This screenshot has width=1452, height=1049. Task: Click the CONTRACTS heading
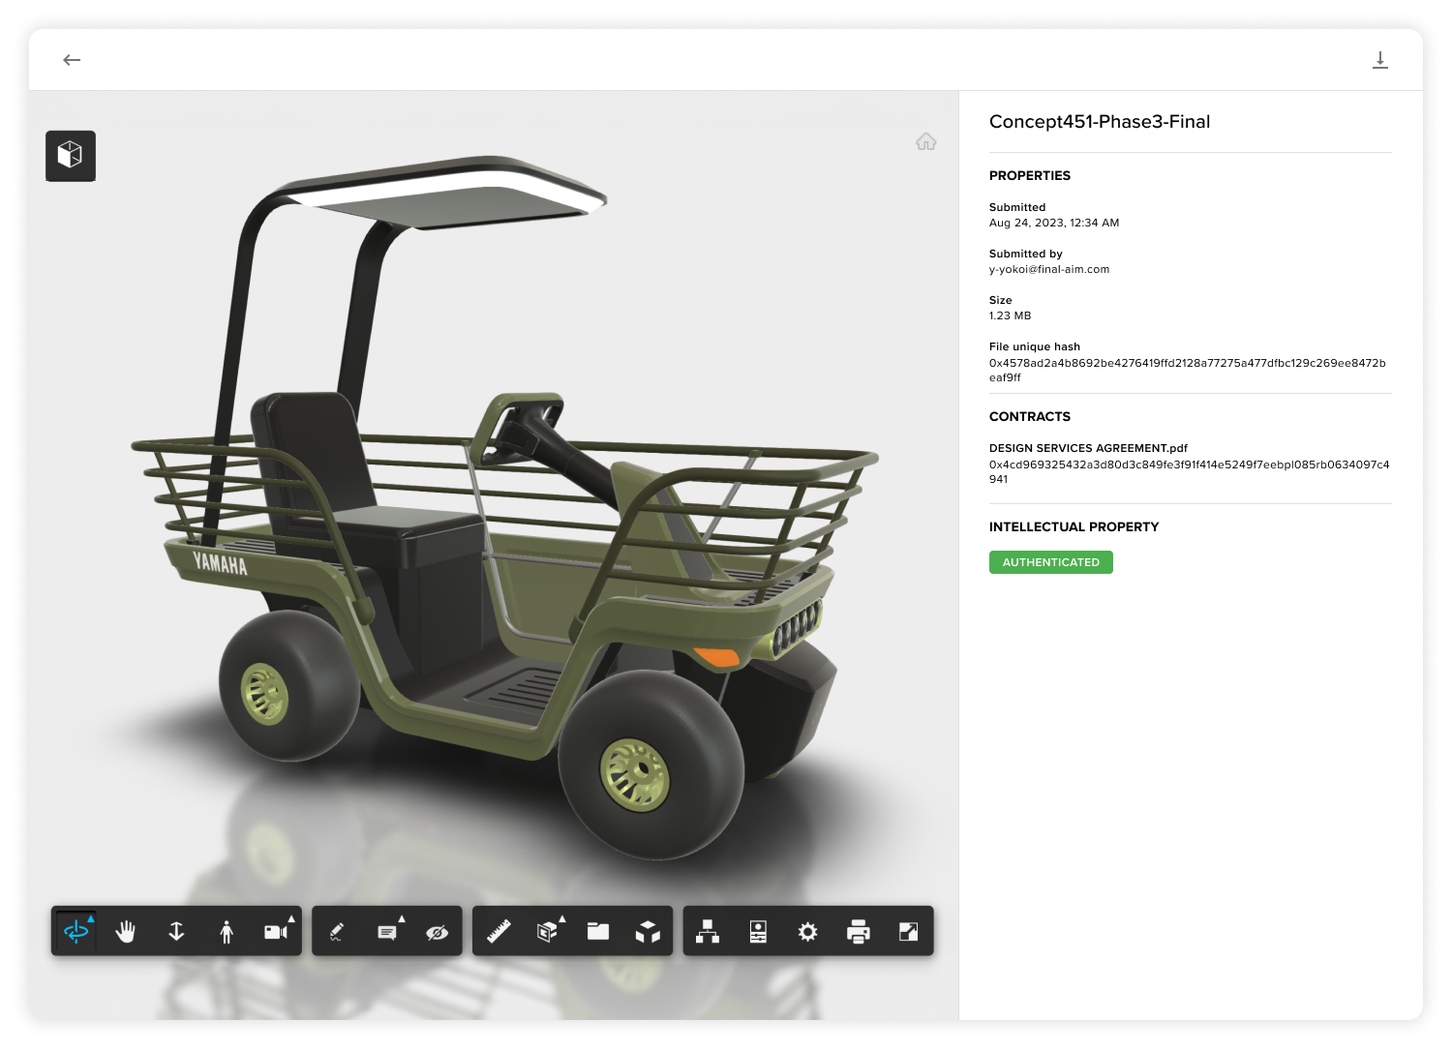click(x=1029, y=416)
